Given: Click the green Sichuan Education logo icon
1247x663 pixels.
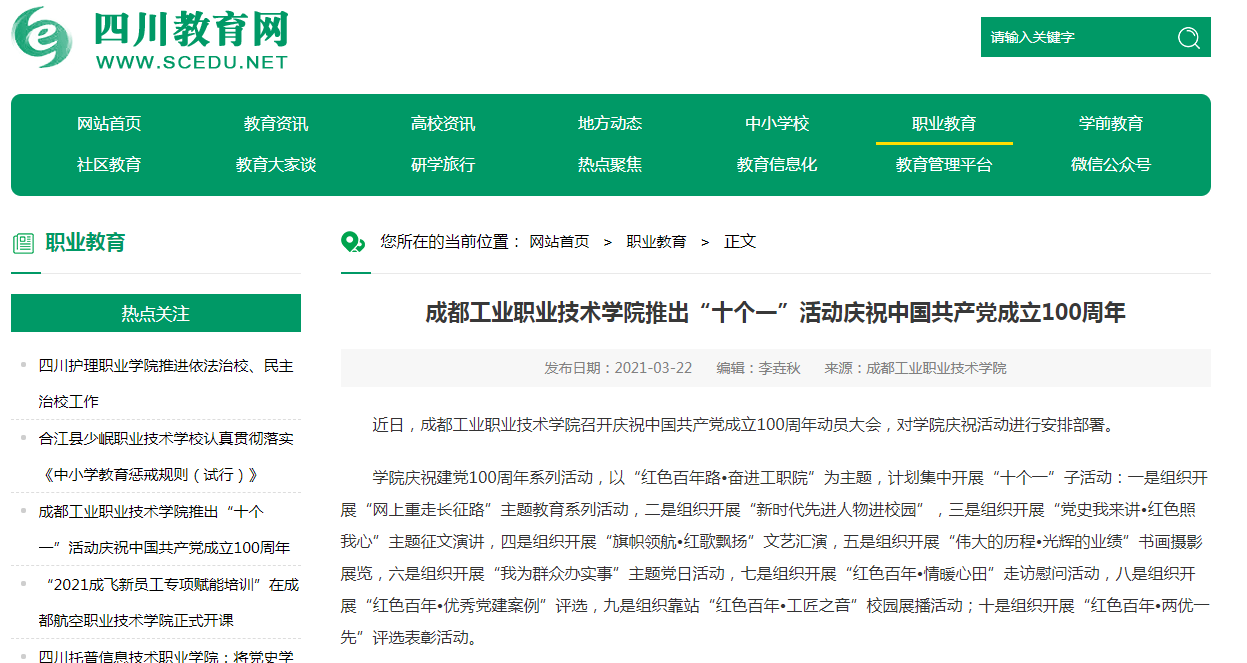Looking at the screenshot, I should pyautogui.click(x=42, y=37).
